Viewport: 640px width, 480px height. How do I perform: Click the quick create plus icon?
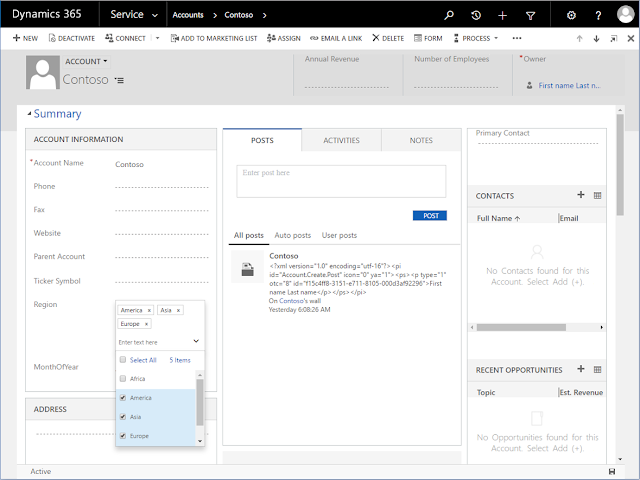click(x=502, y=16)
